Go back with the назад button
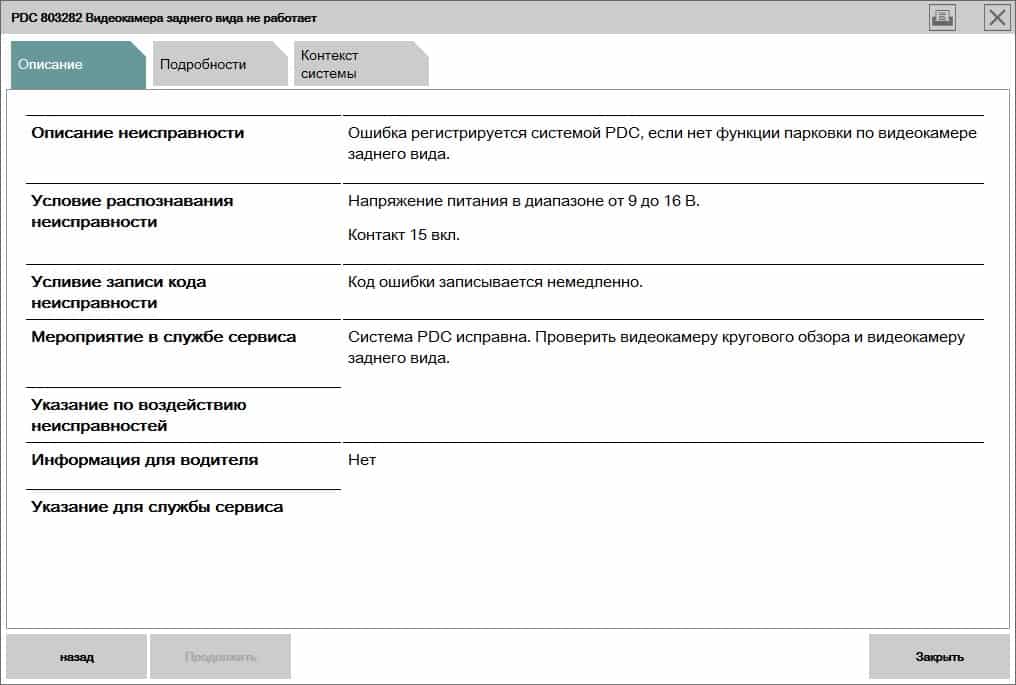 click(76, 656)
